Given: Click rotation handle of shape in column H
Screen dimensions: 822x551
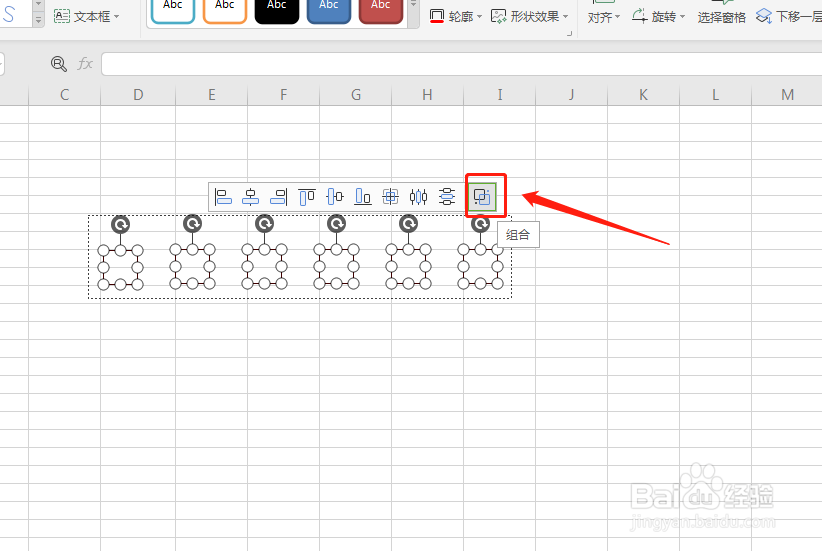Looking at the screenshot, I should click(408, 224).
